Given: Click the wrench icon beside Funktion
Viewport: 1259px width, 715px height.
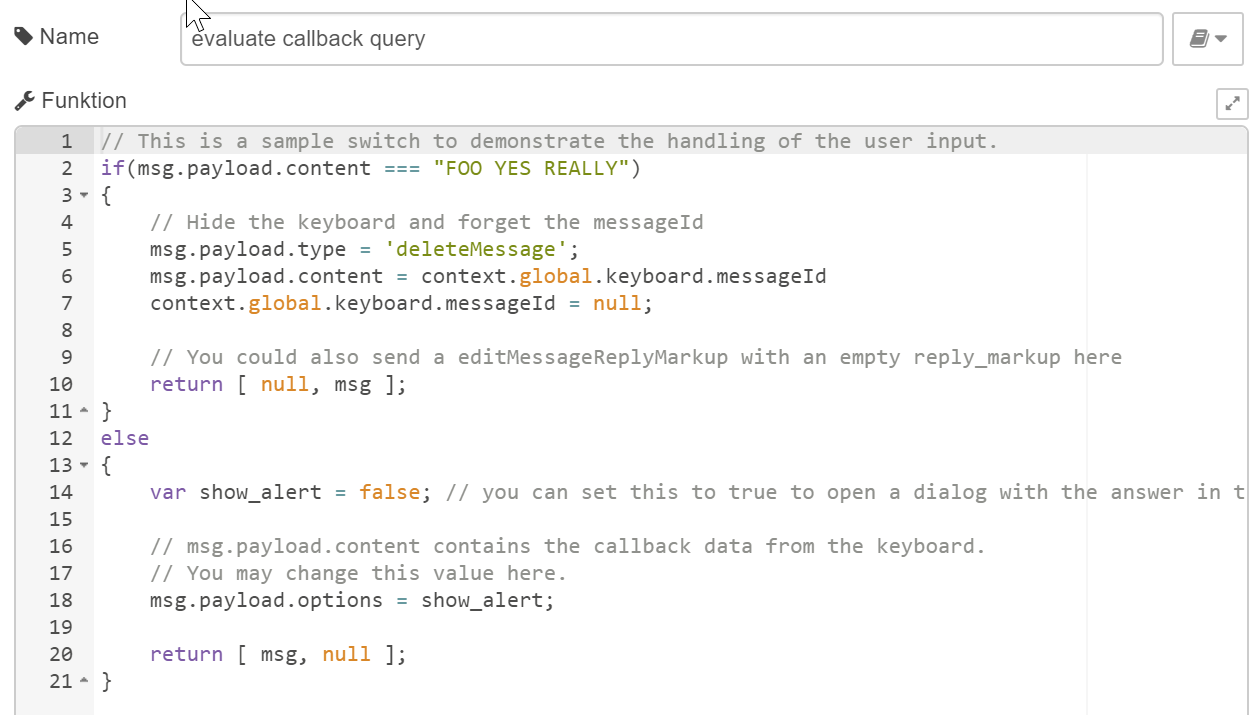Looking at the screenshot, I should pyautogui.click(x=24, y=100).
